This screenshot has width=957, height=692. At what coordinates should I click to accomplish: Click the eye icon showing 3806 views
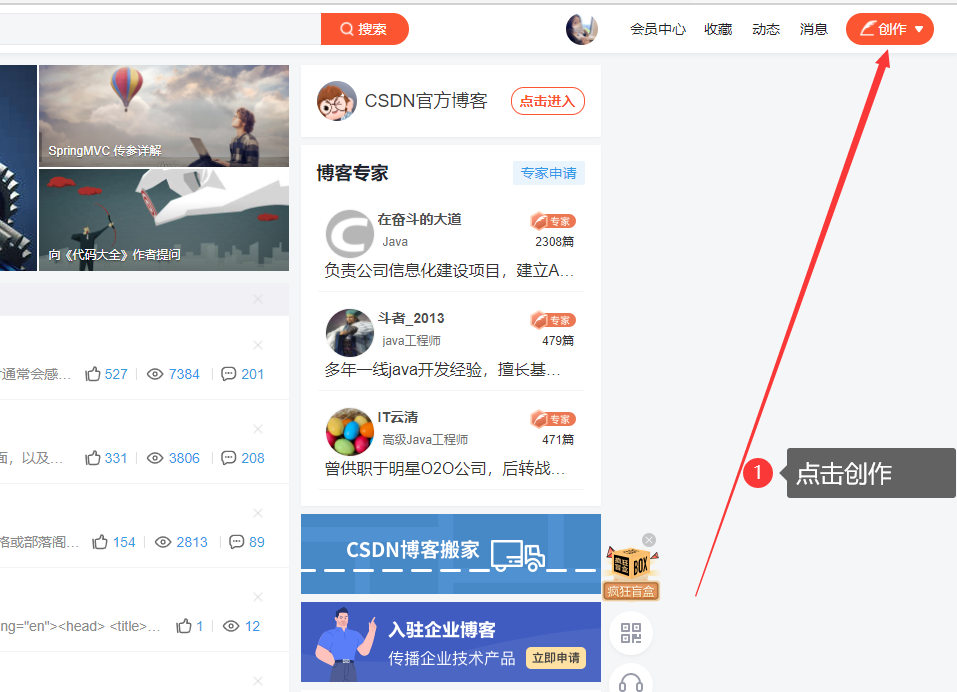pos(155,458)
